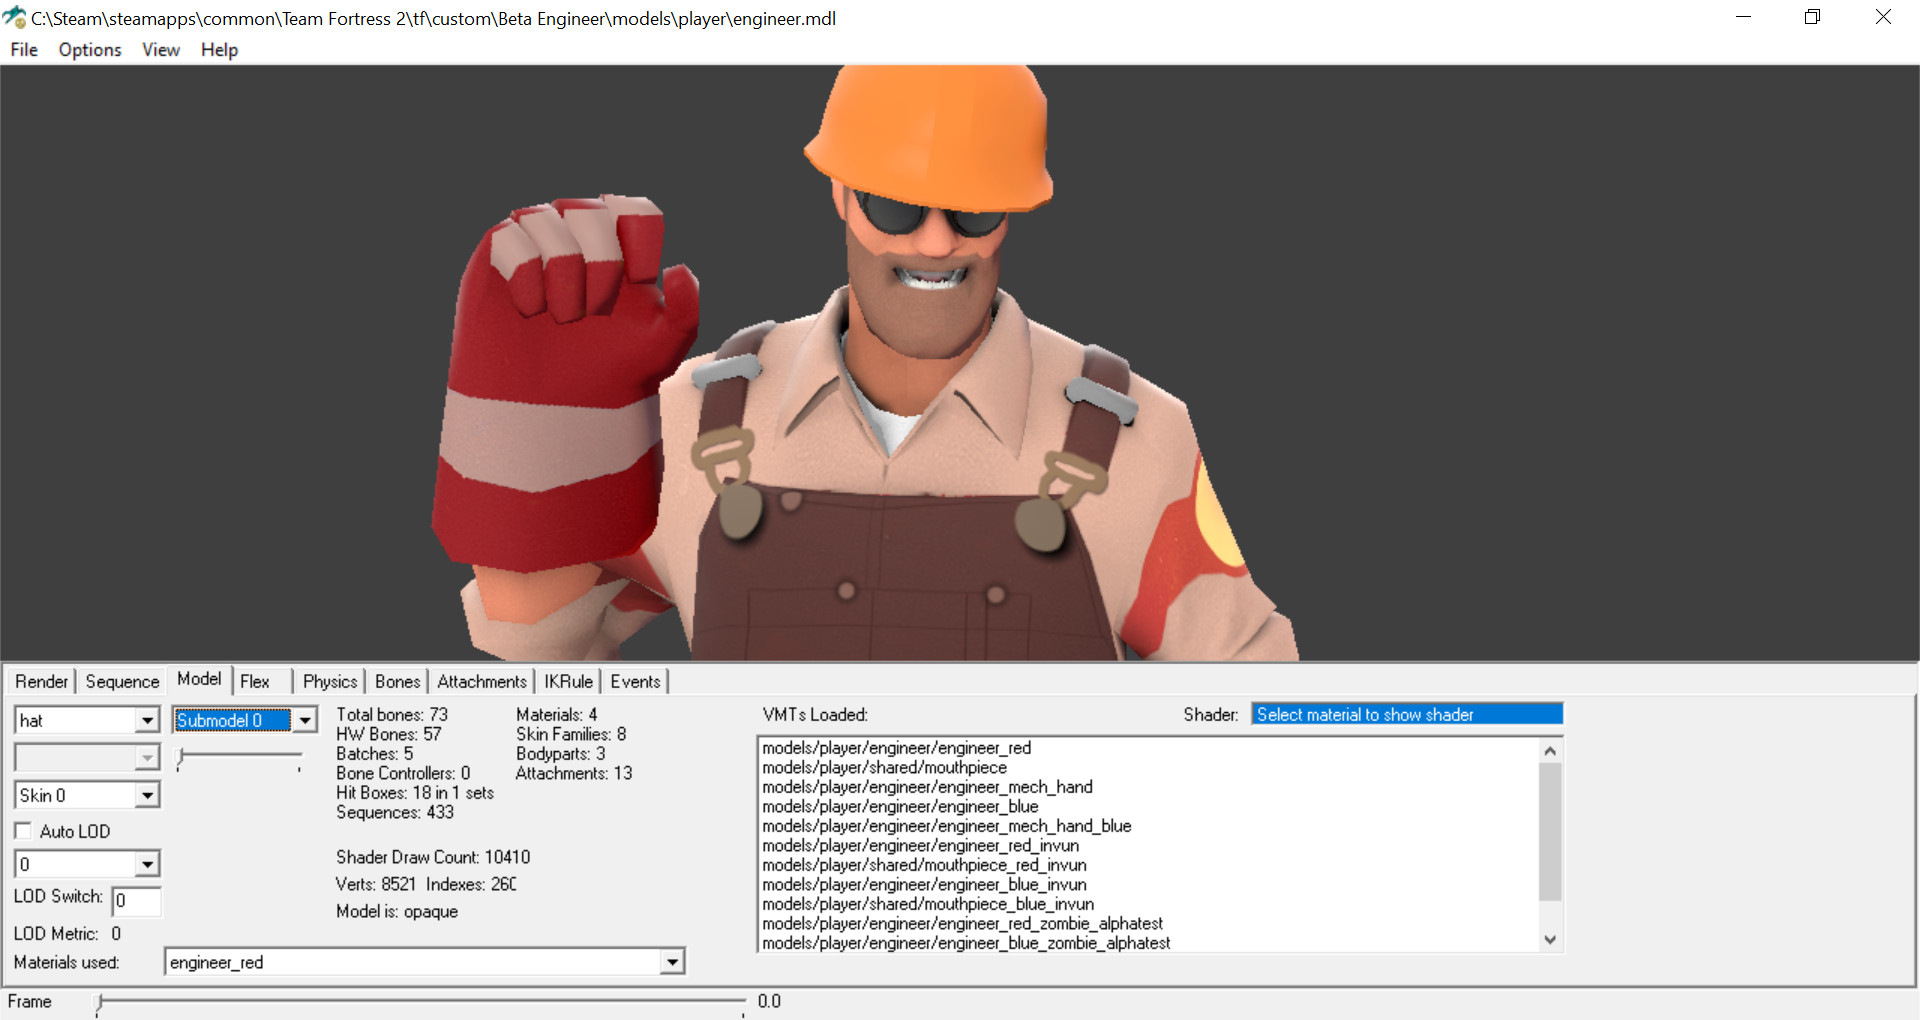Open the Physics tab
This screenshot has height=1020, width=1920.
coord(328,681)
